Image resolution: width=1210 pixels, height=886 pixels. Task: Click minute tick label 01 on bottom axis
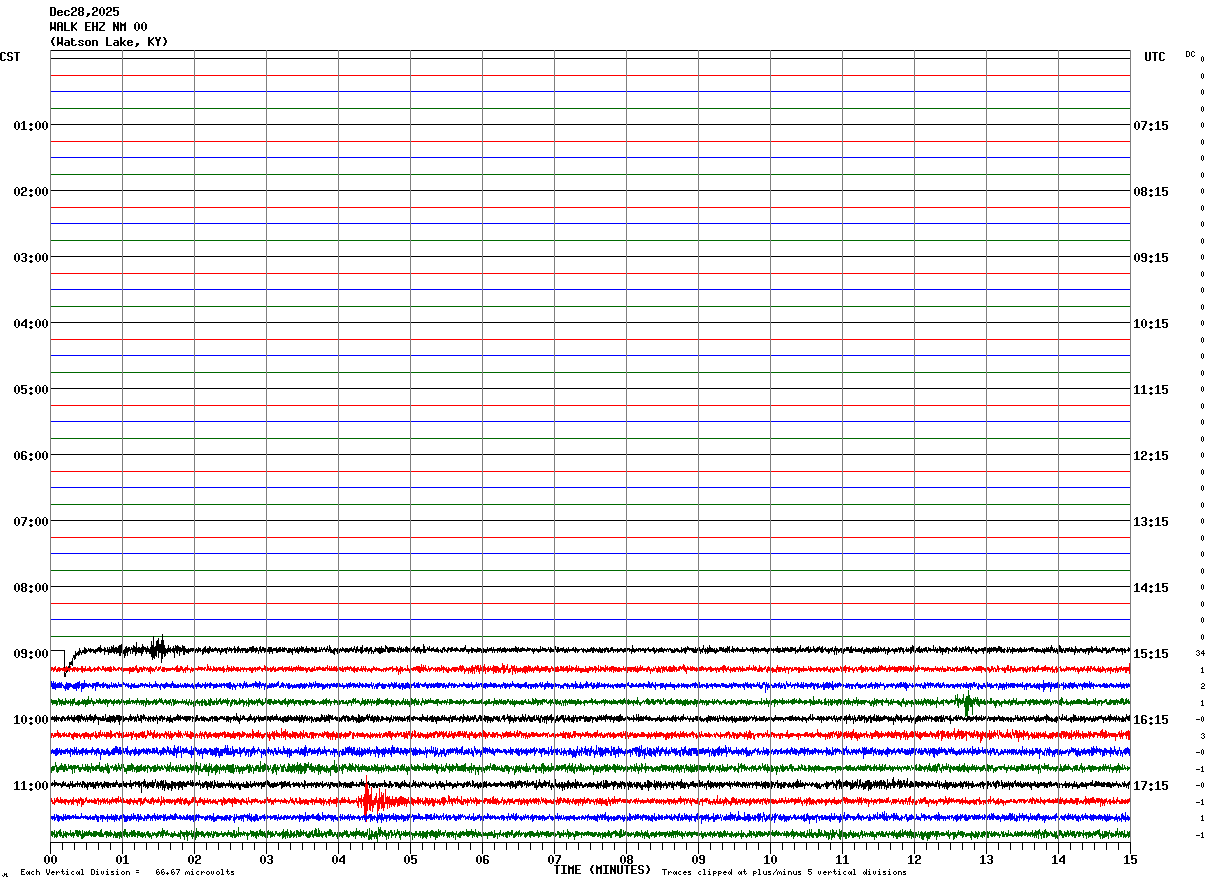(x=122, y=860)
